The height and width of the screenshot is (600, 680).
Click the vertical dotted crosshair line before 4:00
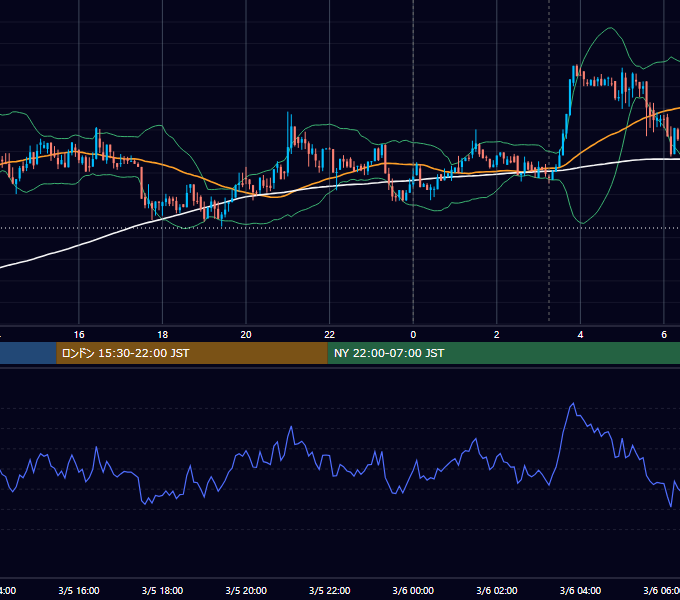click(x=549, y=160)
